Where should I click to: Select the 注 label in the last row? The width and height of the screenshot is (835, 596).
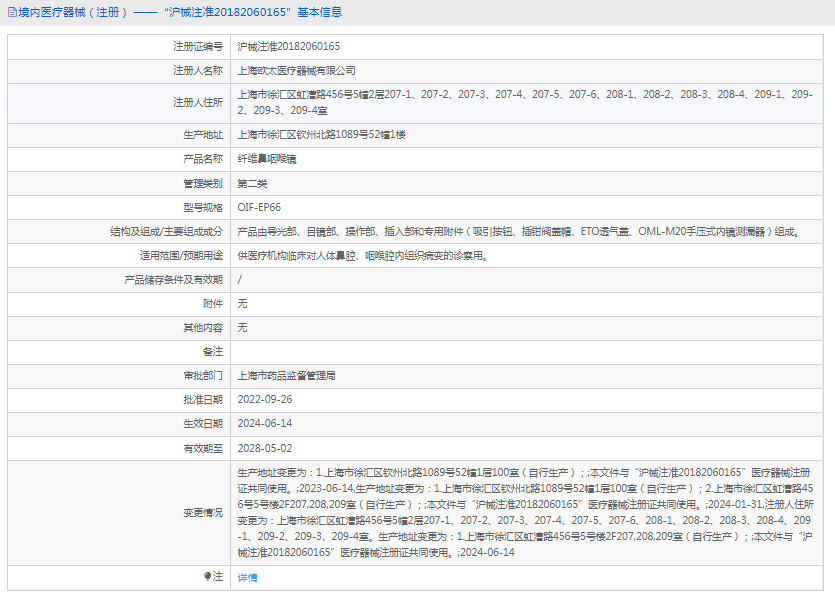click(x=218, y=576)
